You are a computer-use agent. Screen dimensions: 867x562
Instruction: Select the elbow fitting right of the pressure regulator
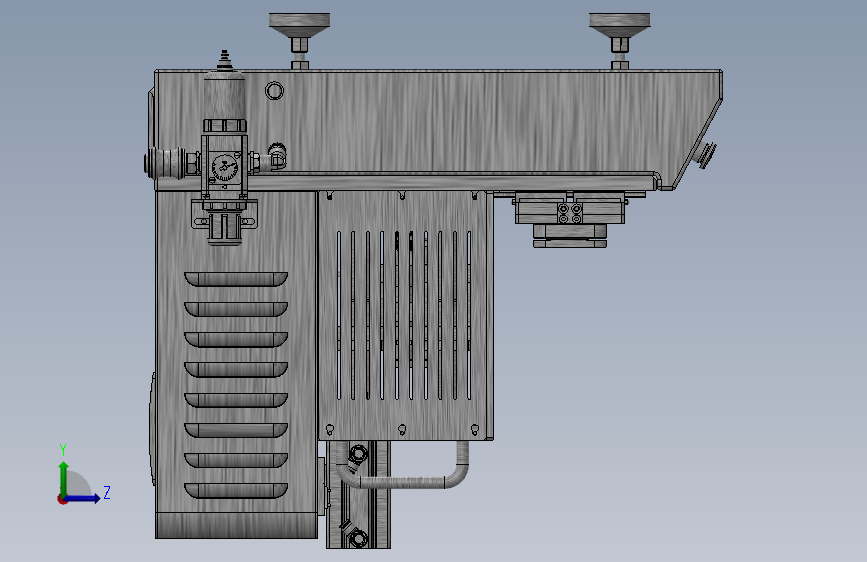coord(277,155)
